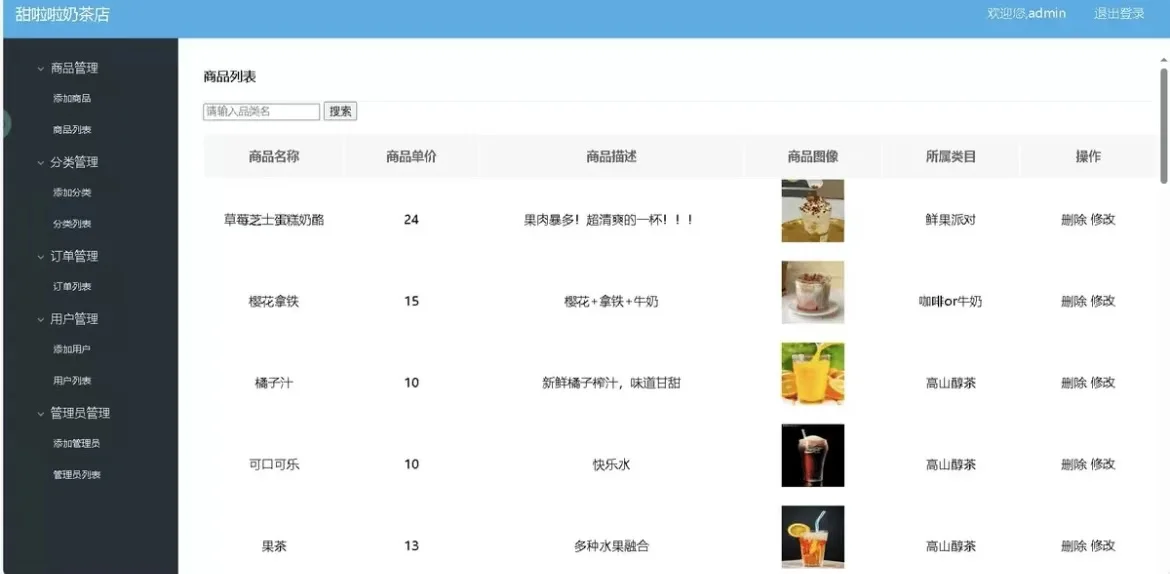This screenshot has height=574, width=1170.
Task: Click the 甜啦啦奶茶店 site title
Action: 63,14
